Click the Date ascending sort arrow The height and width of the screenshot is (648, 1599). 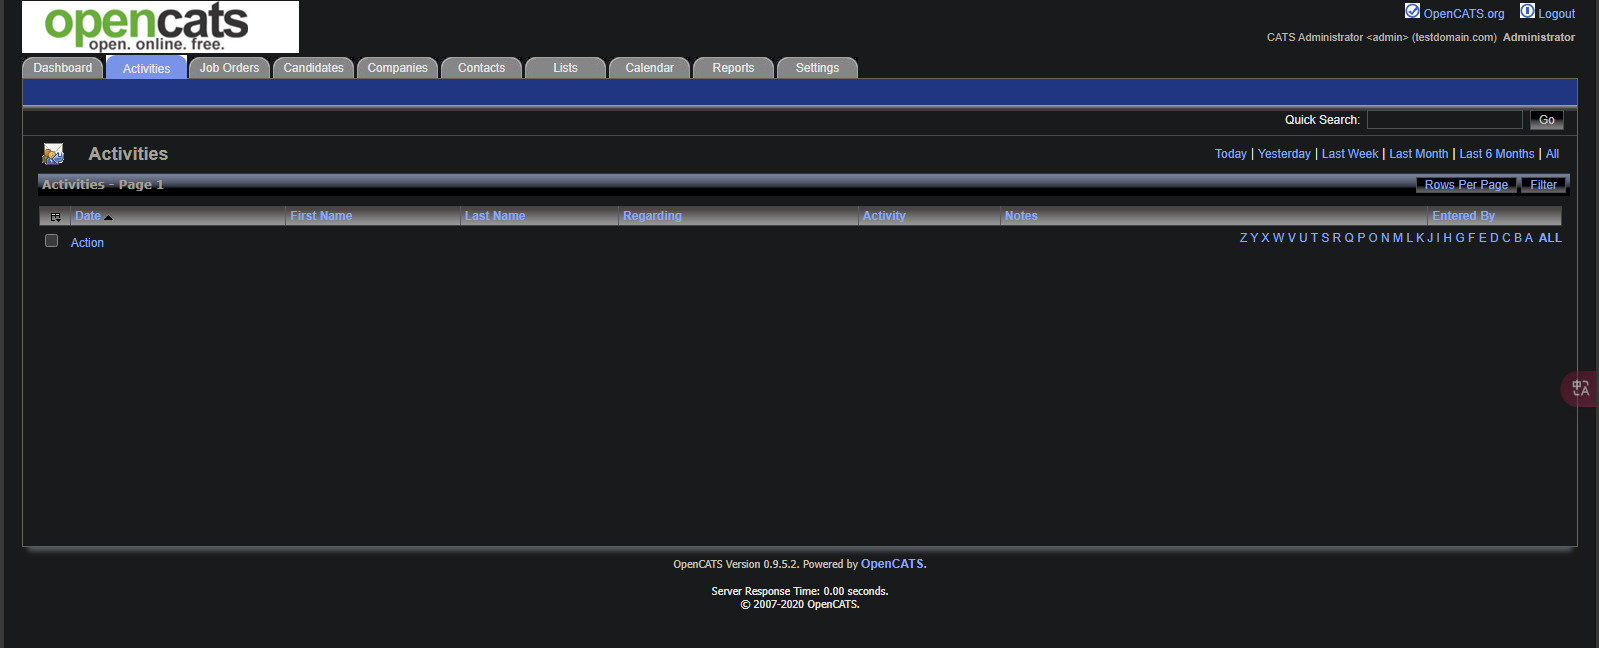[x=109, y=217]
